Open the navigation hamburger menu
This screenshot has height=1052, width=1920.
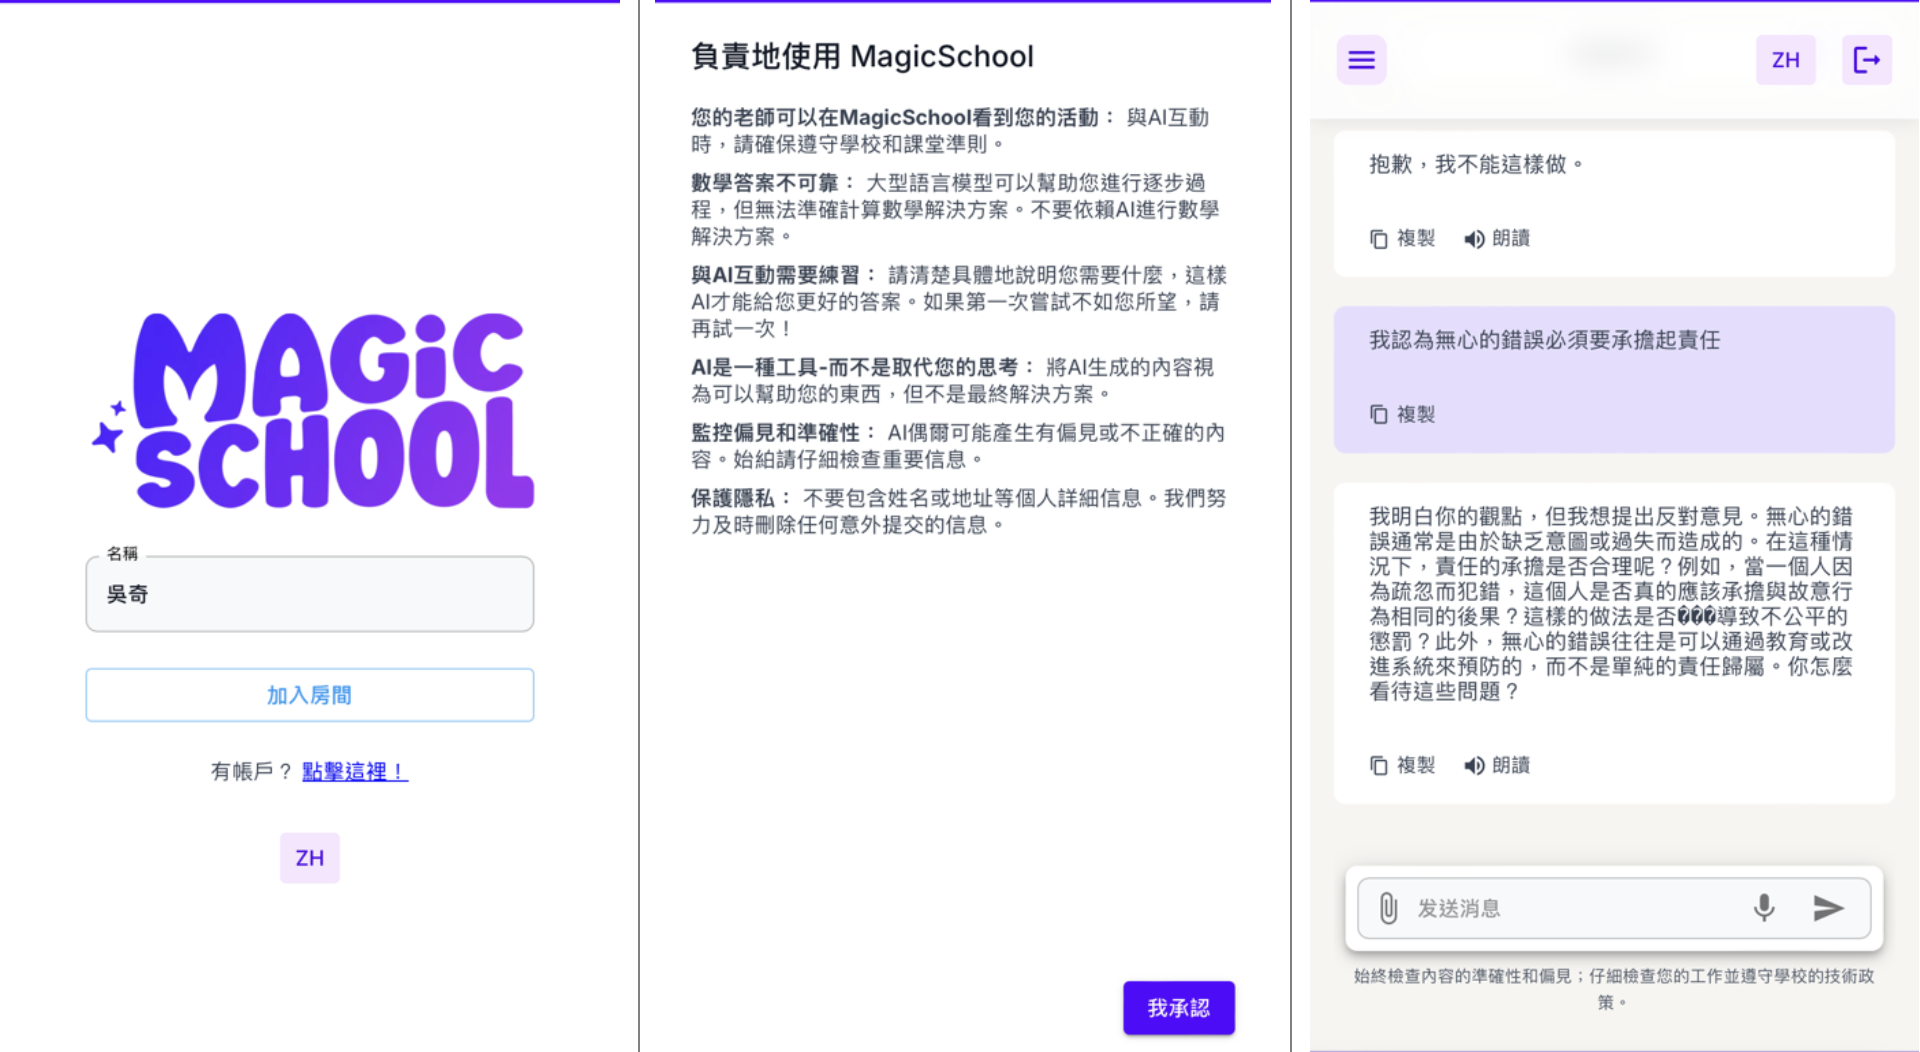pos(1361,59)
